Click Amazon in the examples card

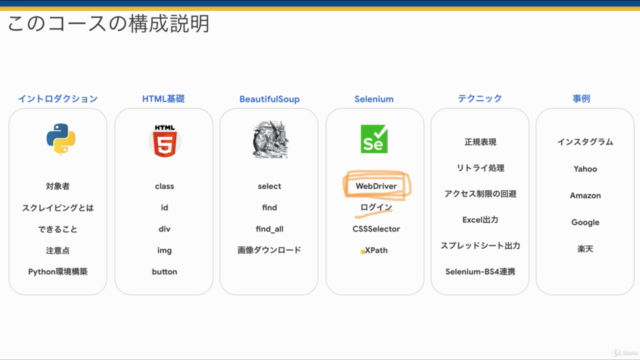[585, 196]
